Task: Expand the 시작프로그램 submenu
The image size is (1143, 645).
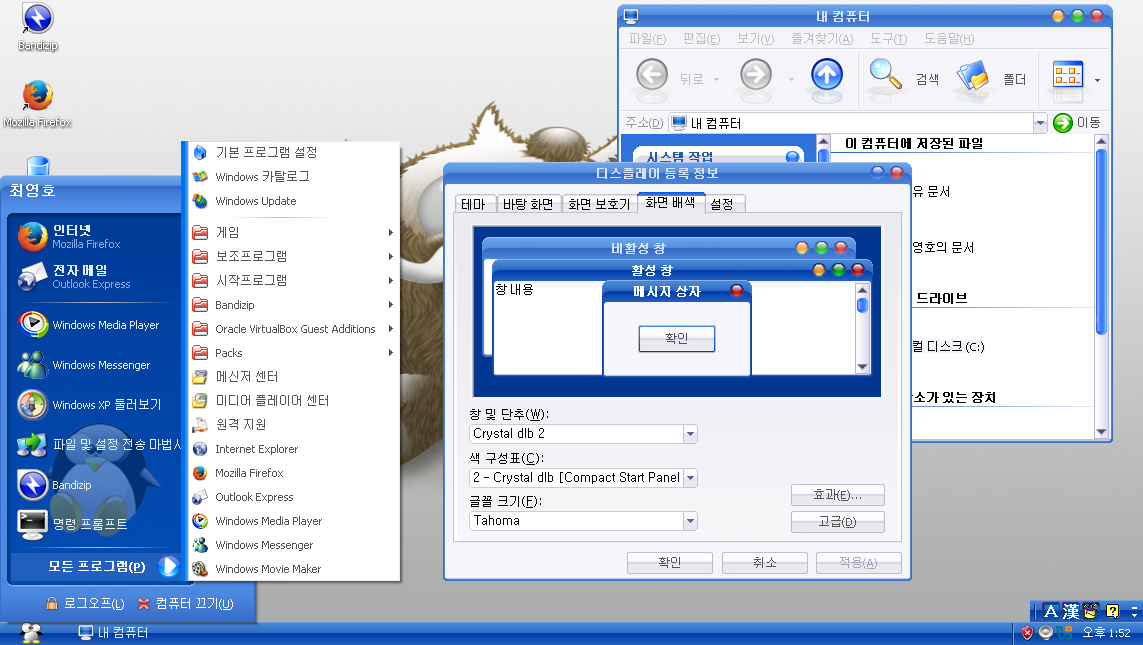Action: [294, 281]
